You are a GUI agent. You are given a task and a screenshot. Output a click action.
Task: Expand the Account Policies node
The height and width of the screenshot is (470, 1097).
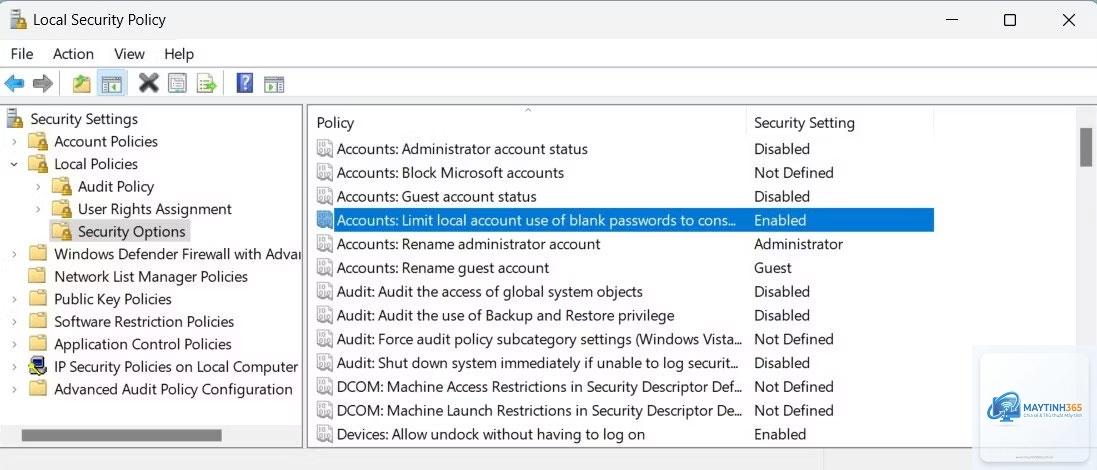tap(14, 141)
